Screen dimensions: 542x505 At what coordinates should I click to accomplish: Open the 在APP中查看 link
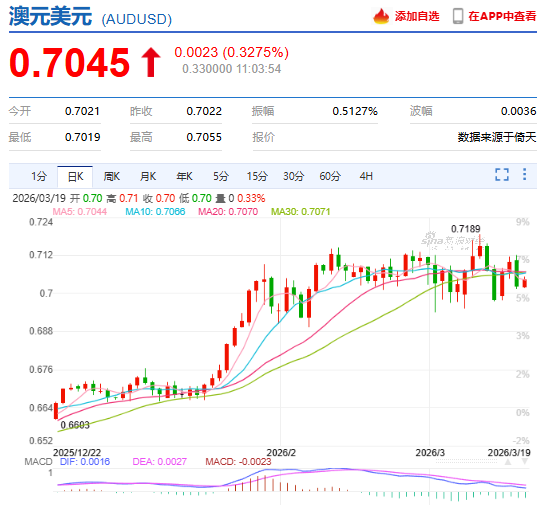[502, 16]
